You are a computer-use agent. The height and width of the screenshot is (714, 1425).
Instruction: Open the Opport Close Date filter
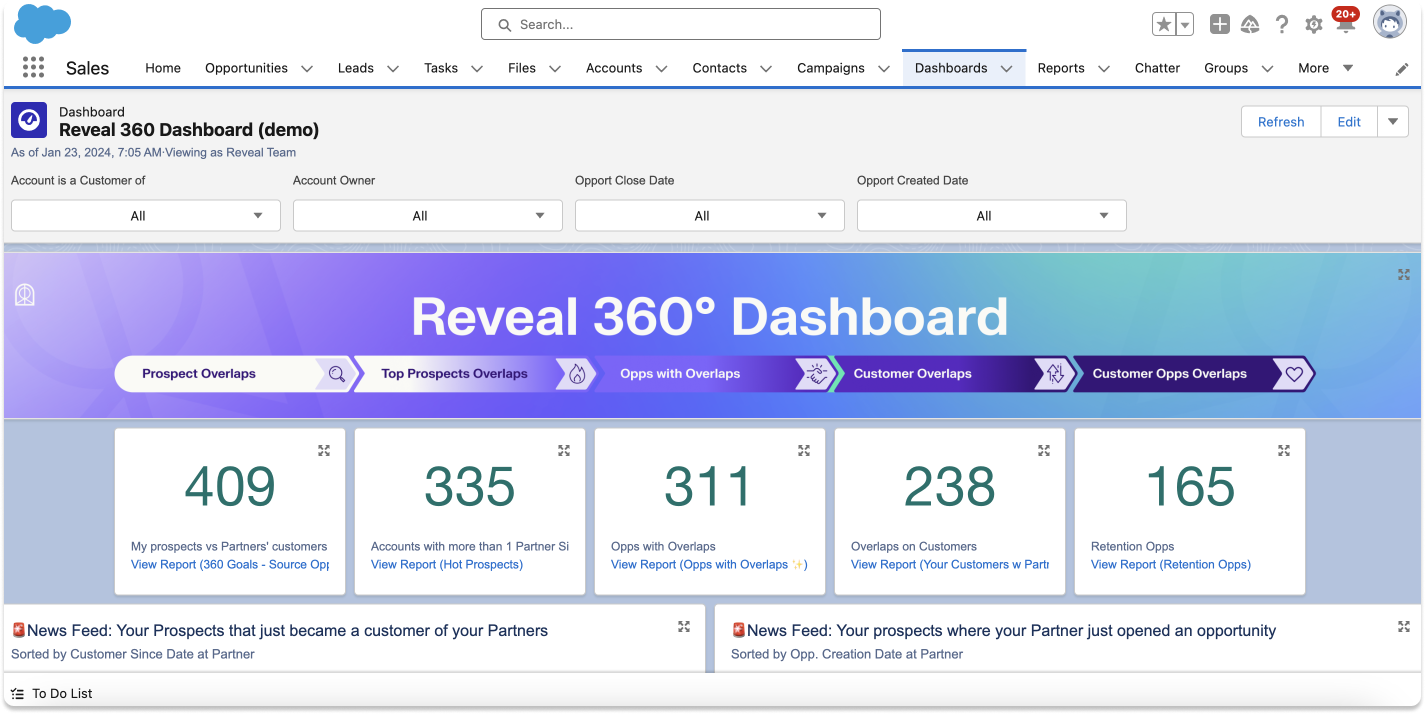pos(710,216)
